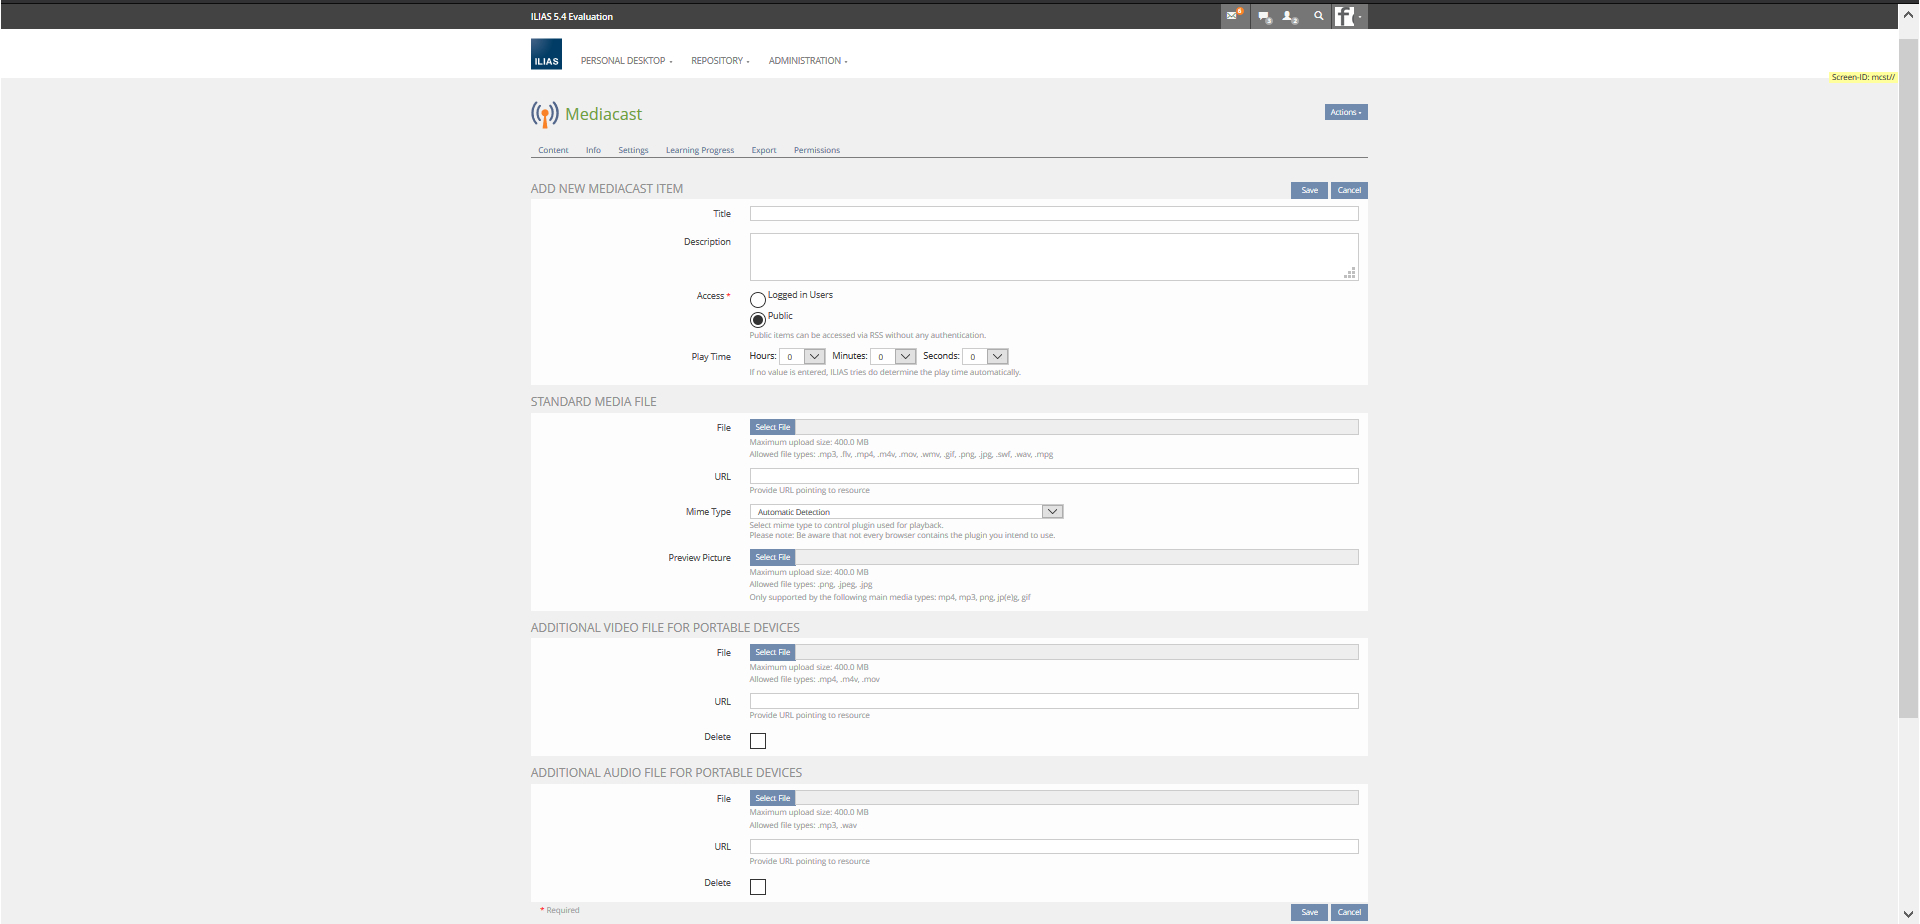Click the scrollbar down arrow

click(x=1909, y=913)
